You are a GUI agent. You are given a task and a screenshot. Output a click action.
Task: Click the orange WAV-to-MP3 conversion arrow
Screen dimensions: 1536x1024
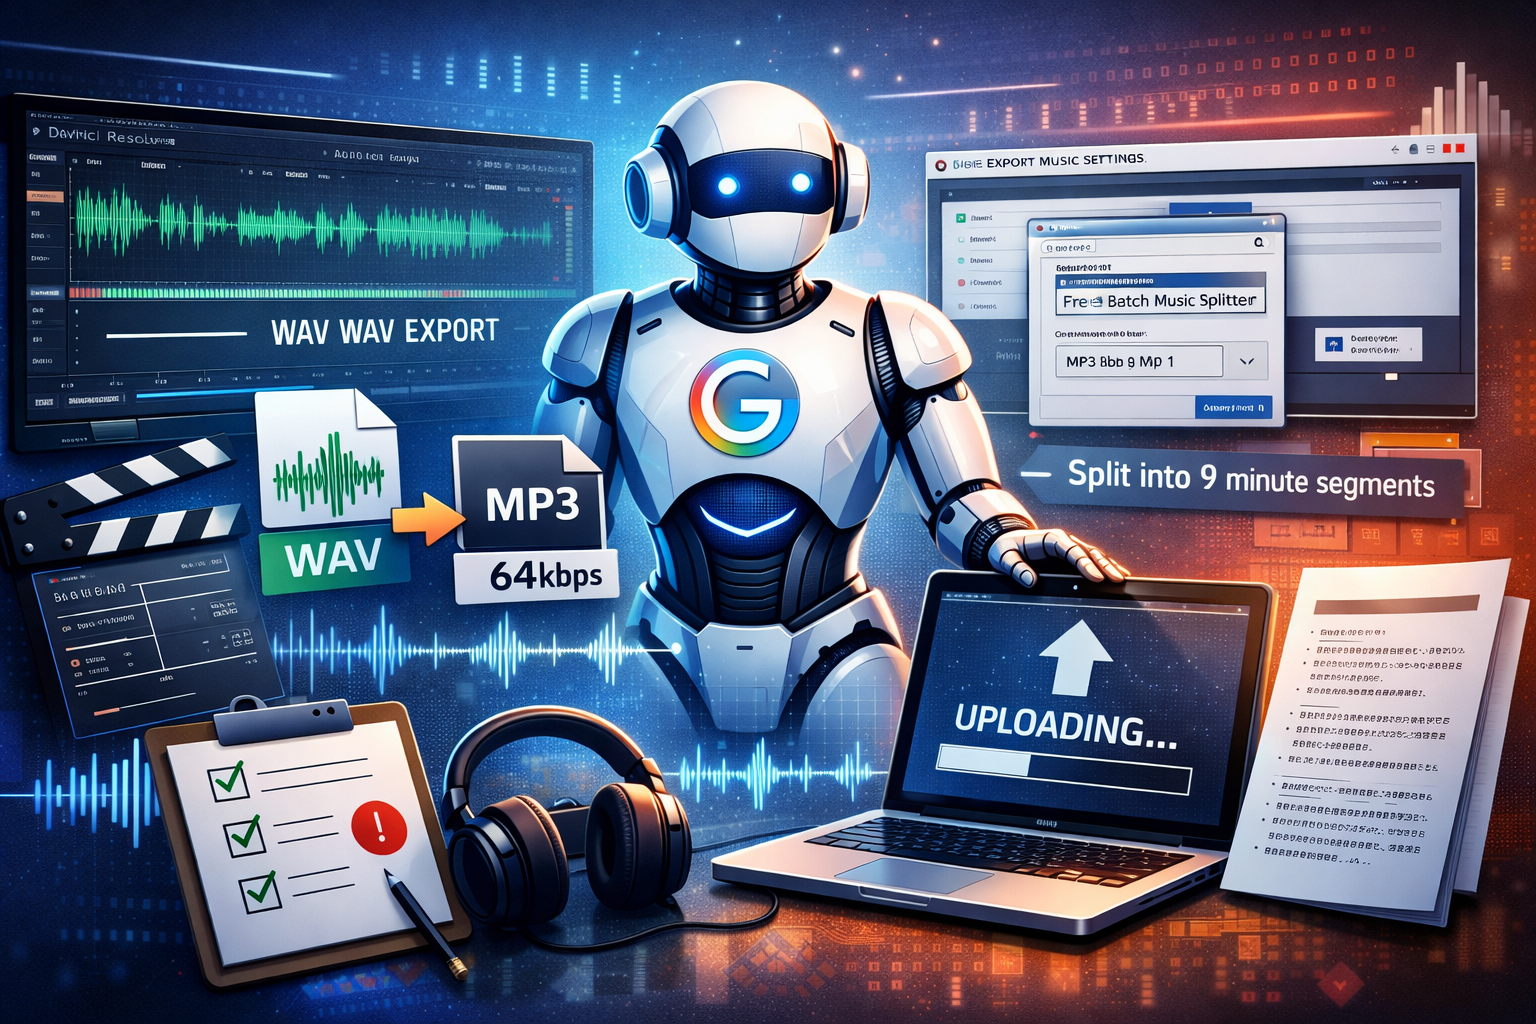(x=427, y=521)
